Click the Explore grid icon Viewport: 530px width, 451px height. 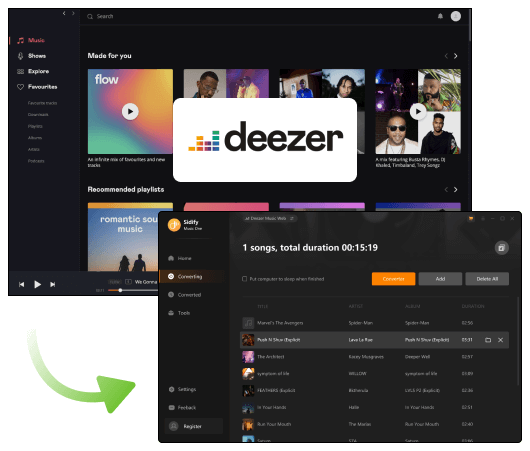click(21, 71)
